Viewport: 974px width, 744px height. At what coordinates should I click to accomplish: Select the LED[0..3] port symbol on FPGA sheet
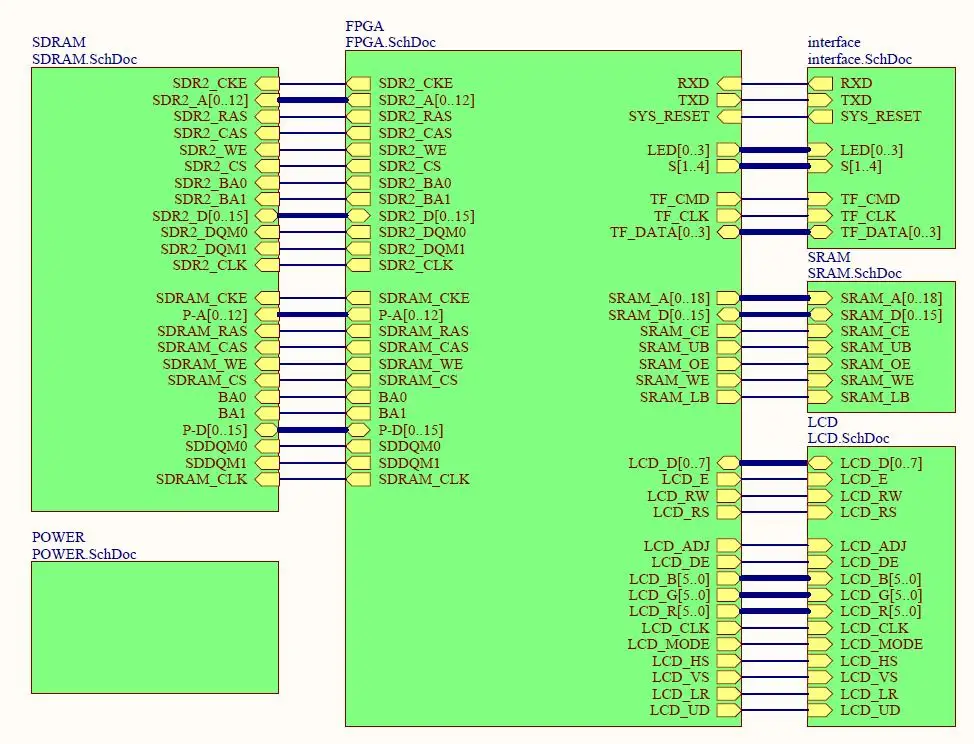click(x=729, y=150)
